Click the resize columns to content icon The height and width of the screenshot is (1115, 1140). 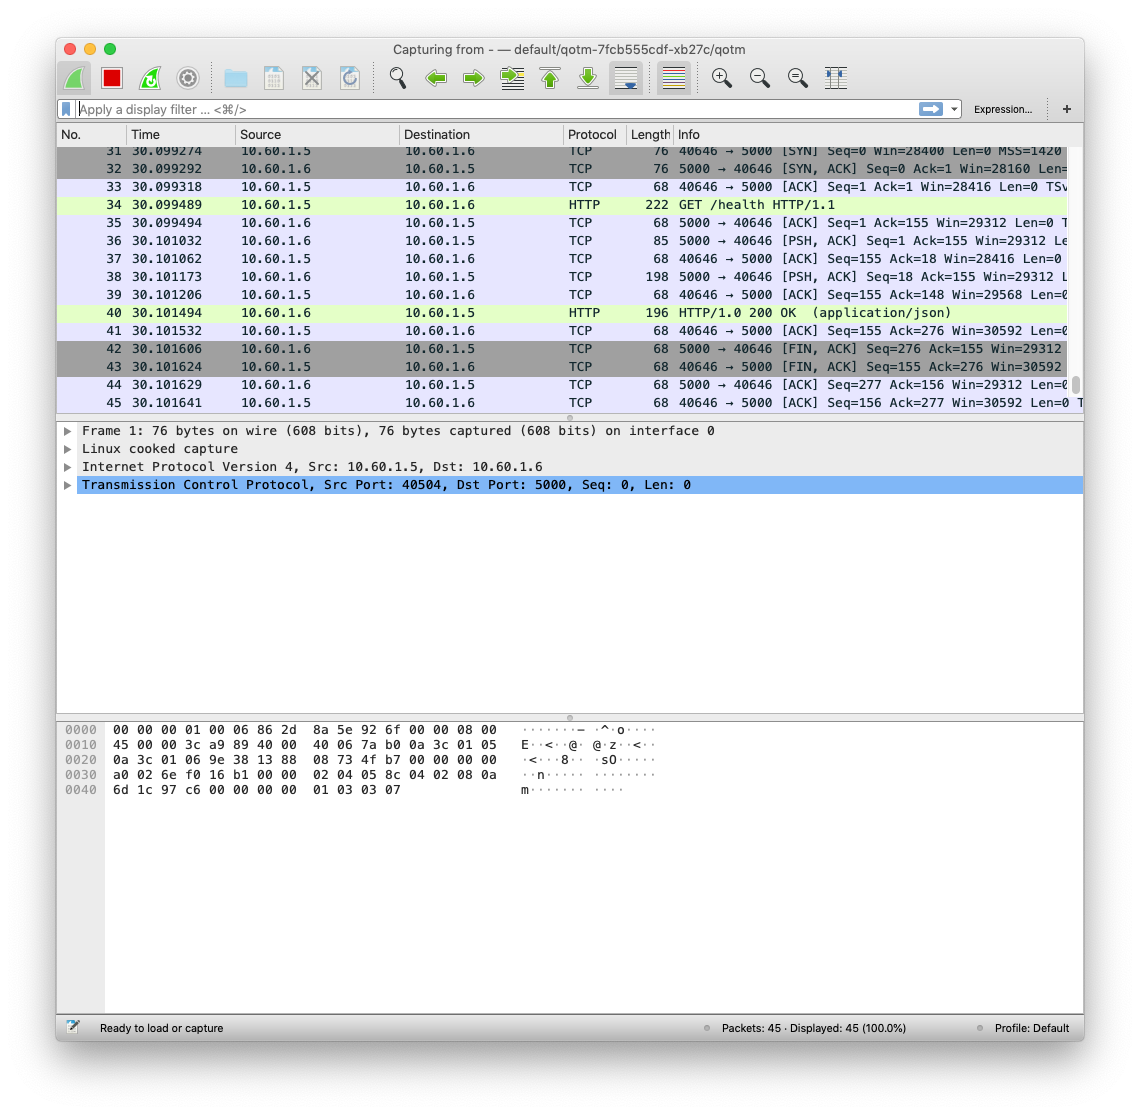coord(836,79)
